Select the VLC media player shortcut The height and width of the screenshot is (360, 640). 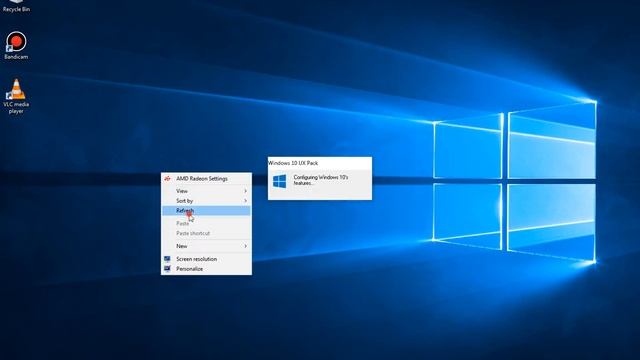click(16, 96)
